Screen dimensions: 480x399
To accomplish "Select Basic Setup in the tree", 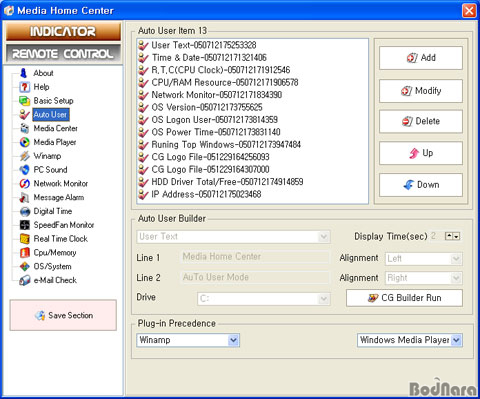I will 53,101.
